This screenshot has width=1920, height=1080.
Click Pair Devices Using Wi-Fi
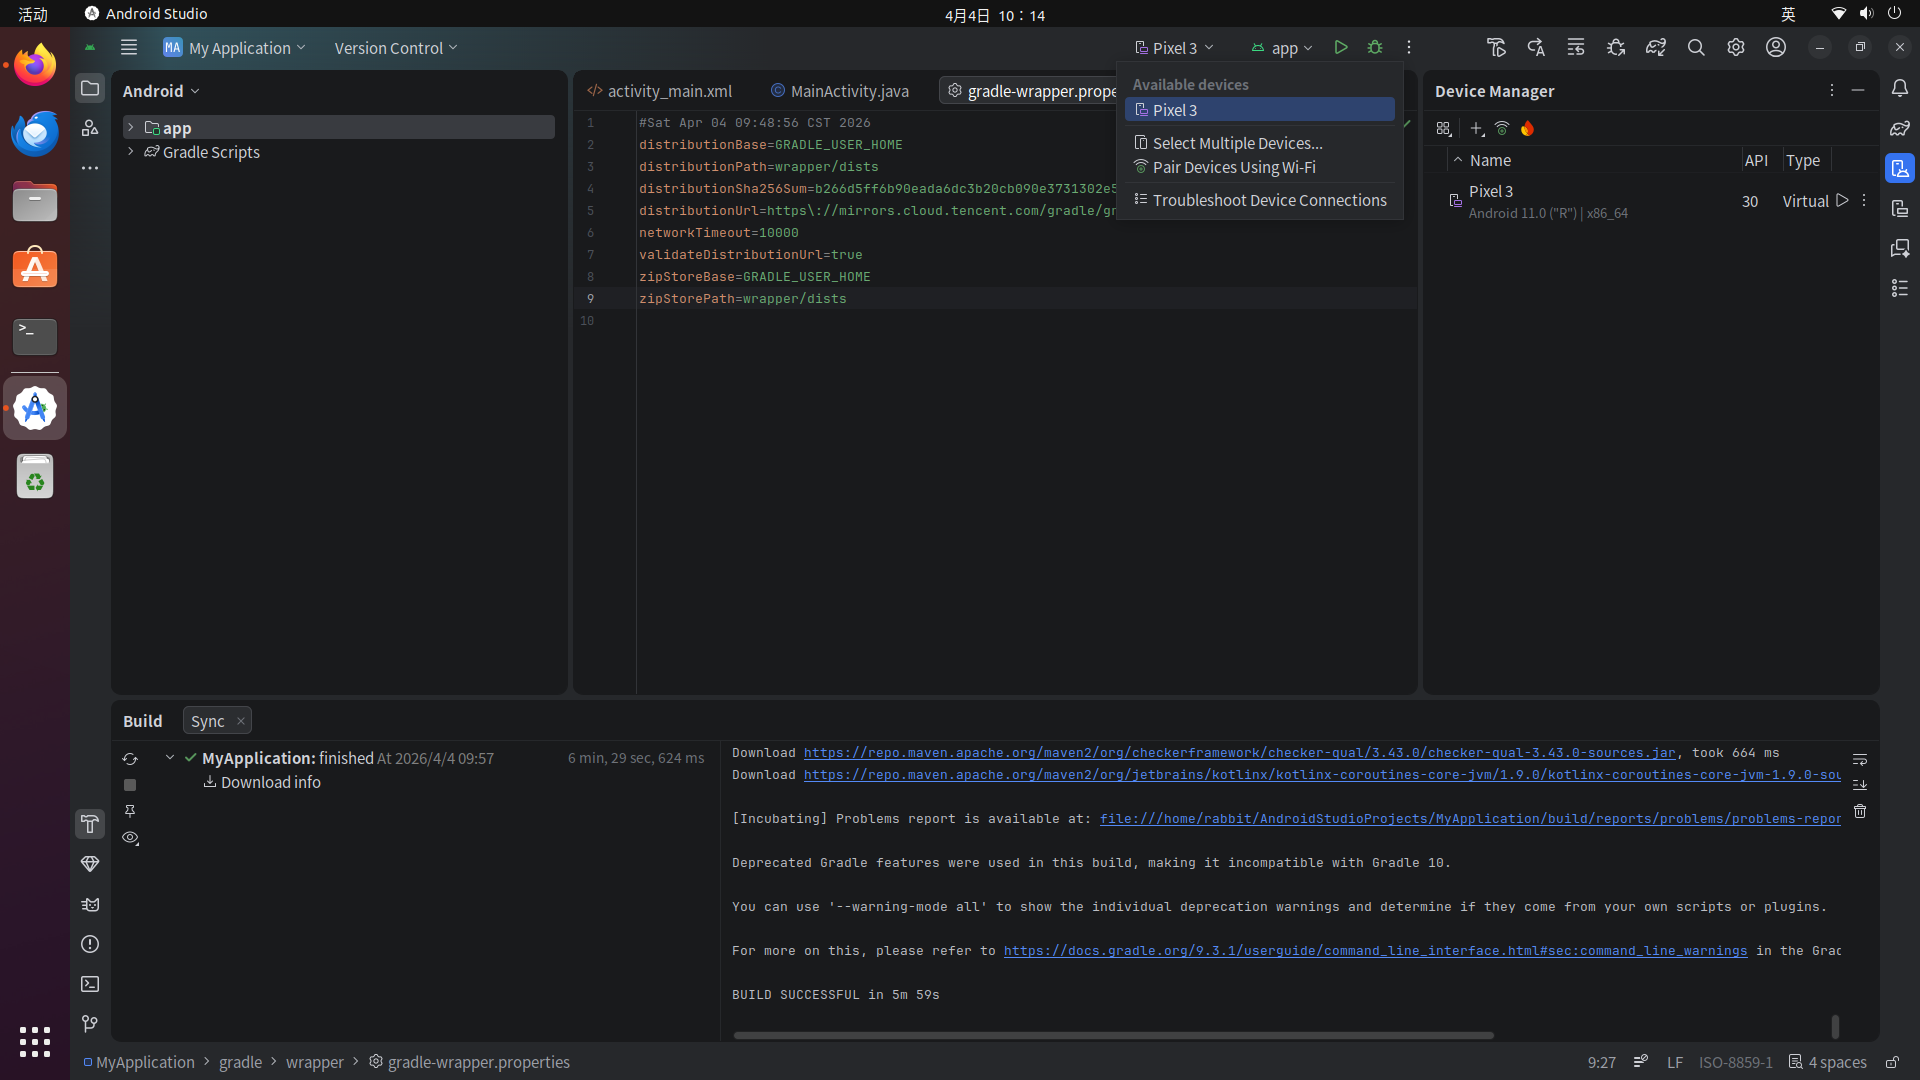(1233, 168)
